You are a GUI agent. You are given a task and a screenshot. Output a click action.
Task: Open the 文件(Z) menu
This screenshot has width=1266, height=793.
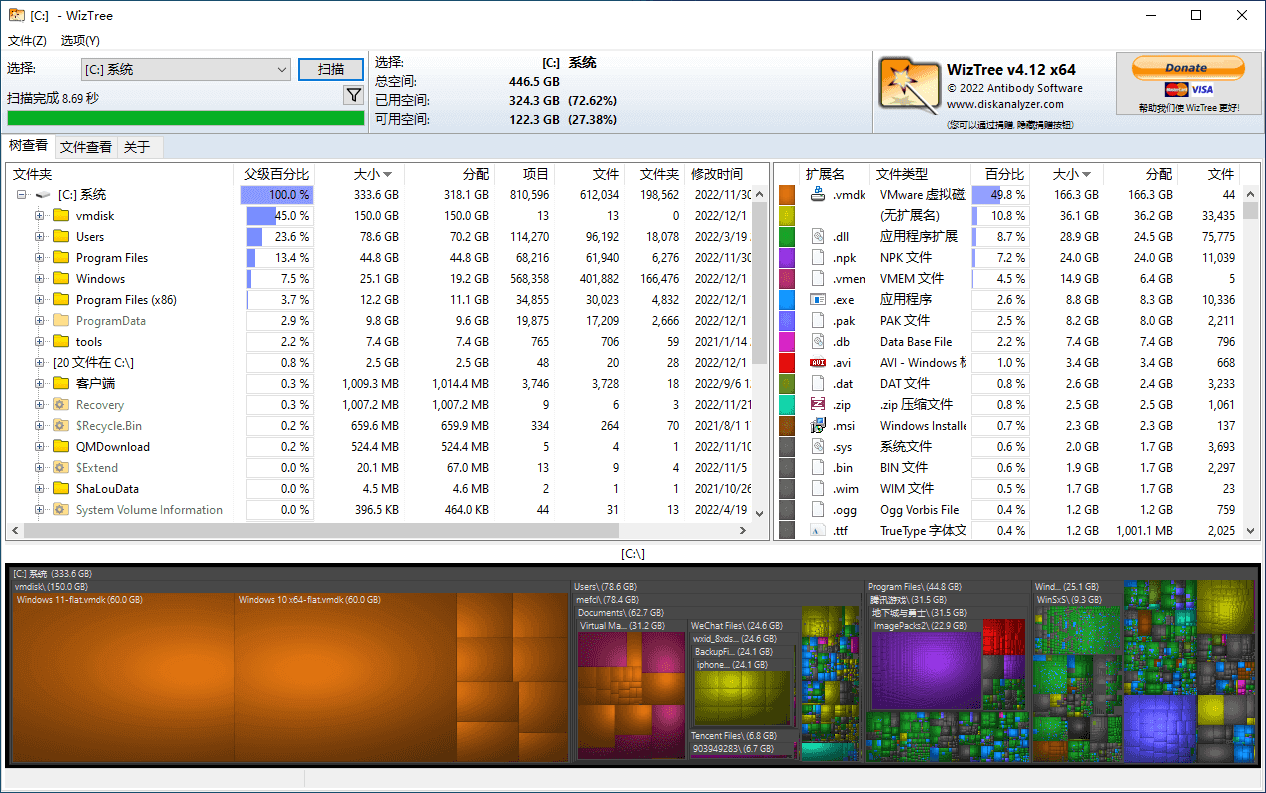[x=27, y=41]
